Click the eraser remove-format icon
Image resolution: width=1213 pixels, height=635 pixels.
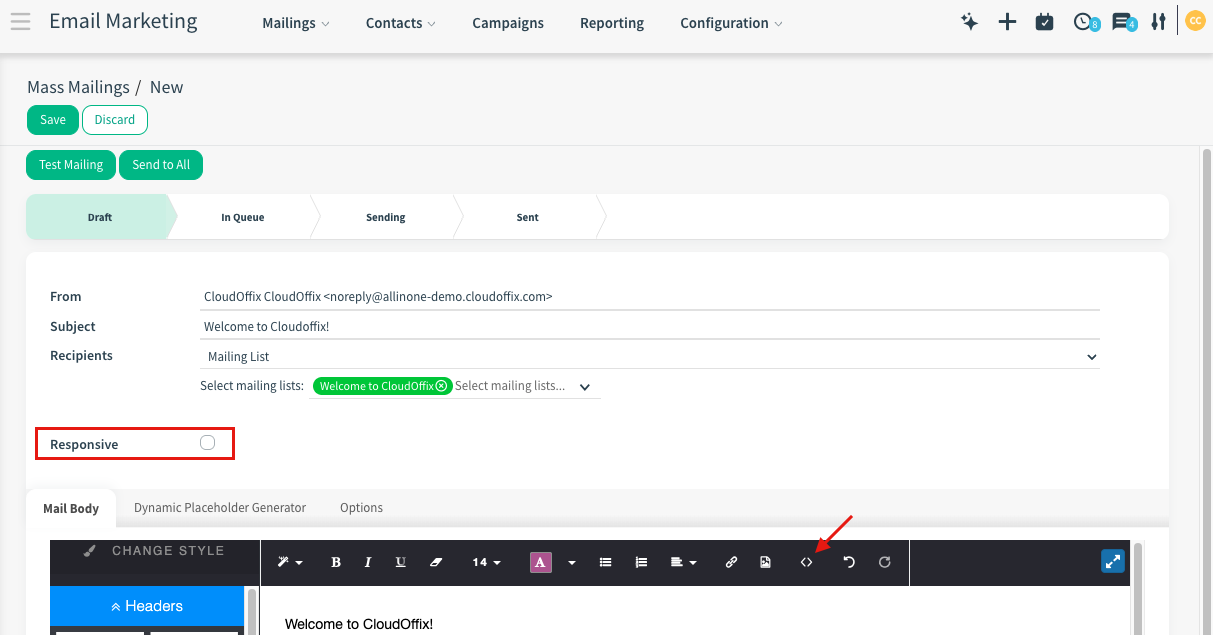(435, 562)
